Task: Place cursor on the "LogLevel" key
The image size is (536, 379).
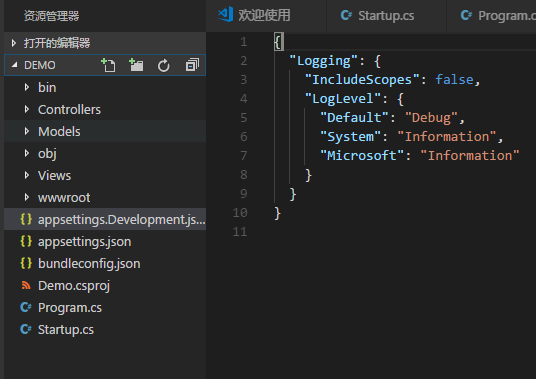Action: coord(343,99)
